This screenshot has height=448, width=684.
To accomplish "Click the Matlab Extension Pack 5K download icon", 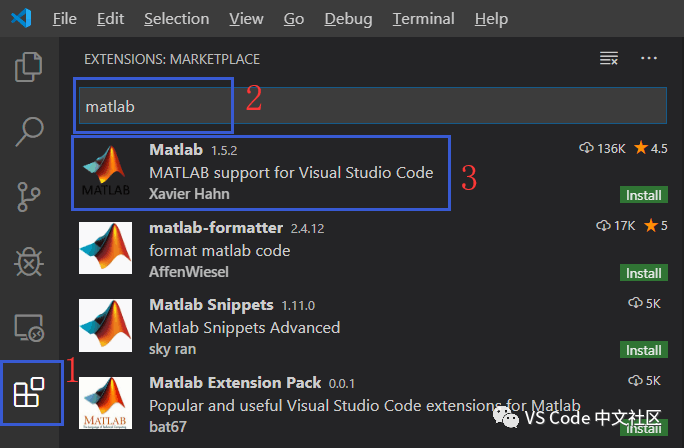I will click(635, 380).
